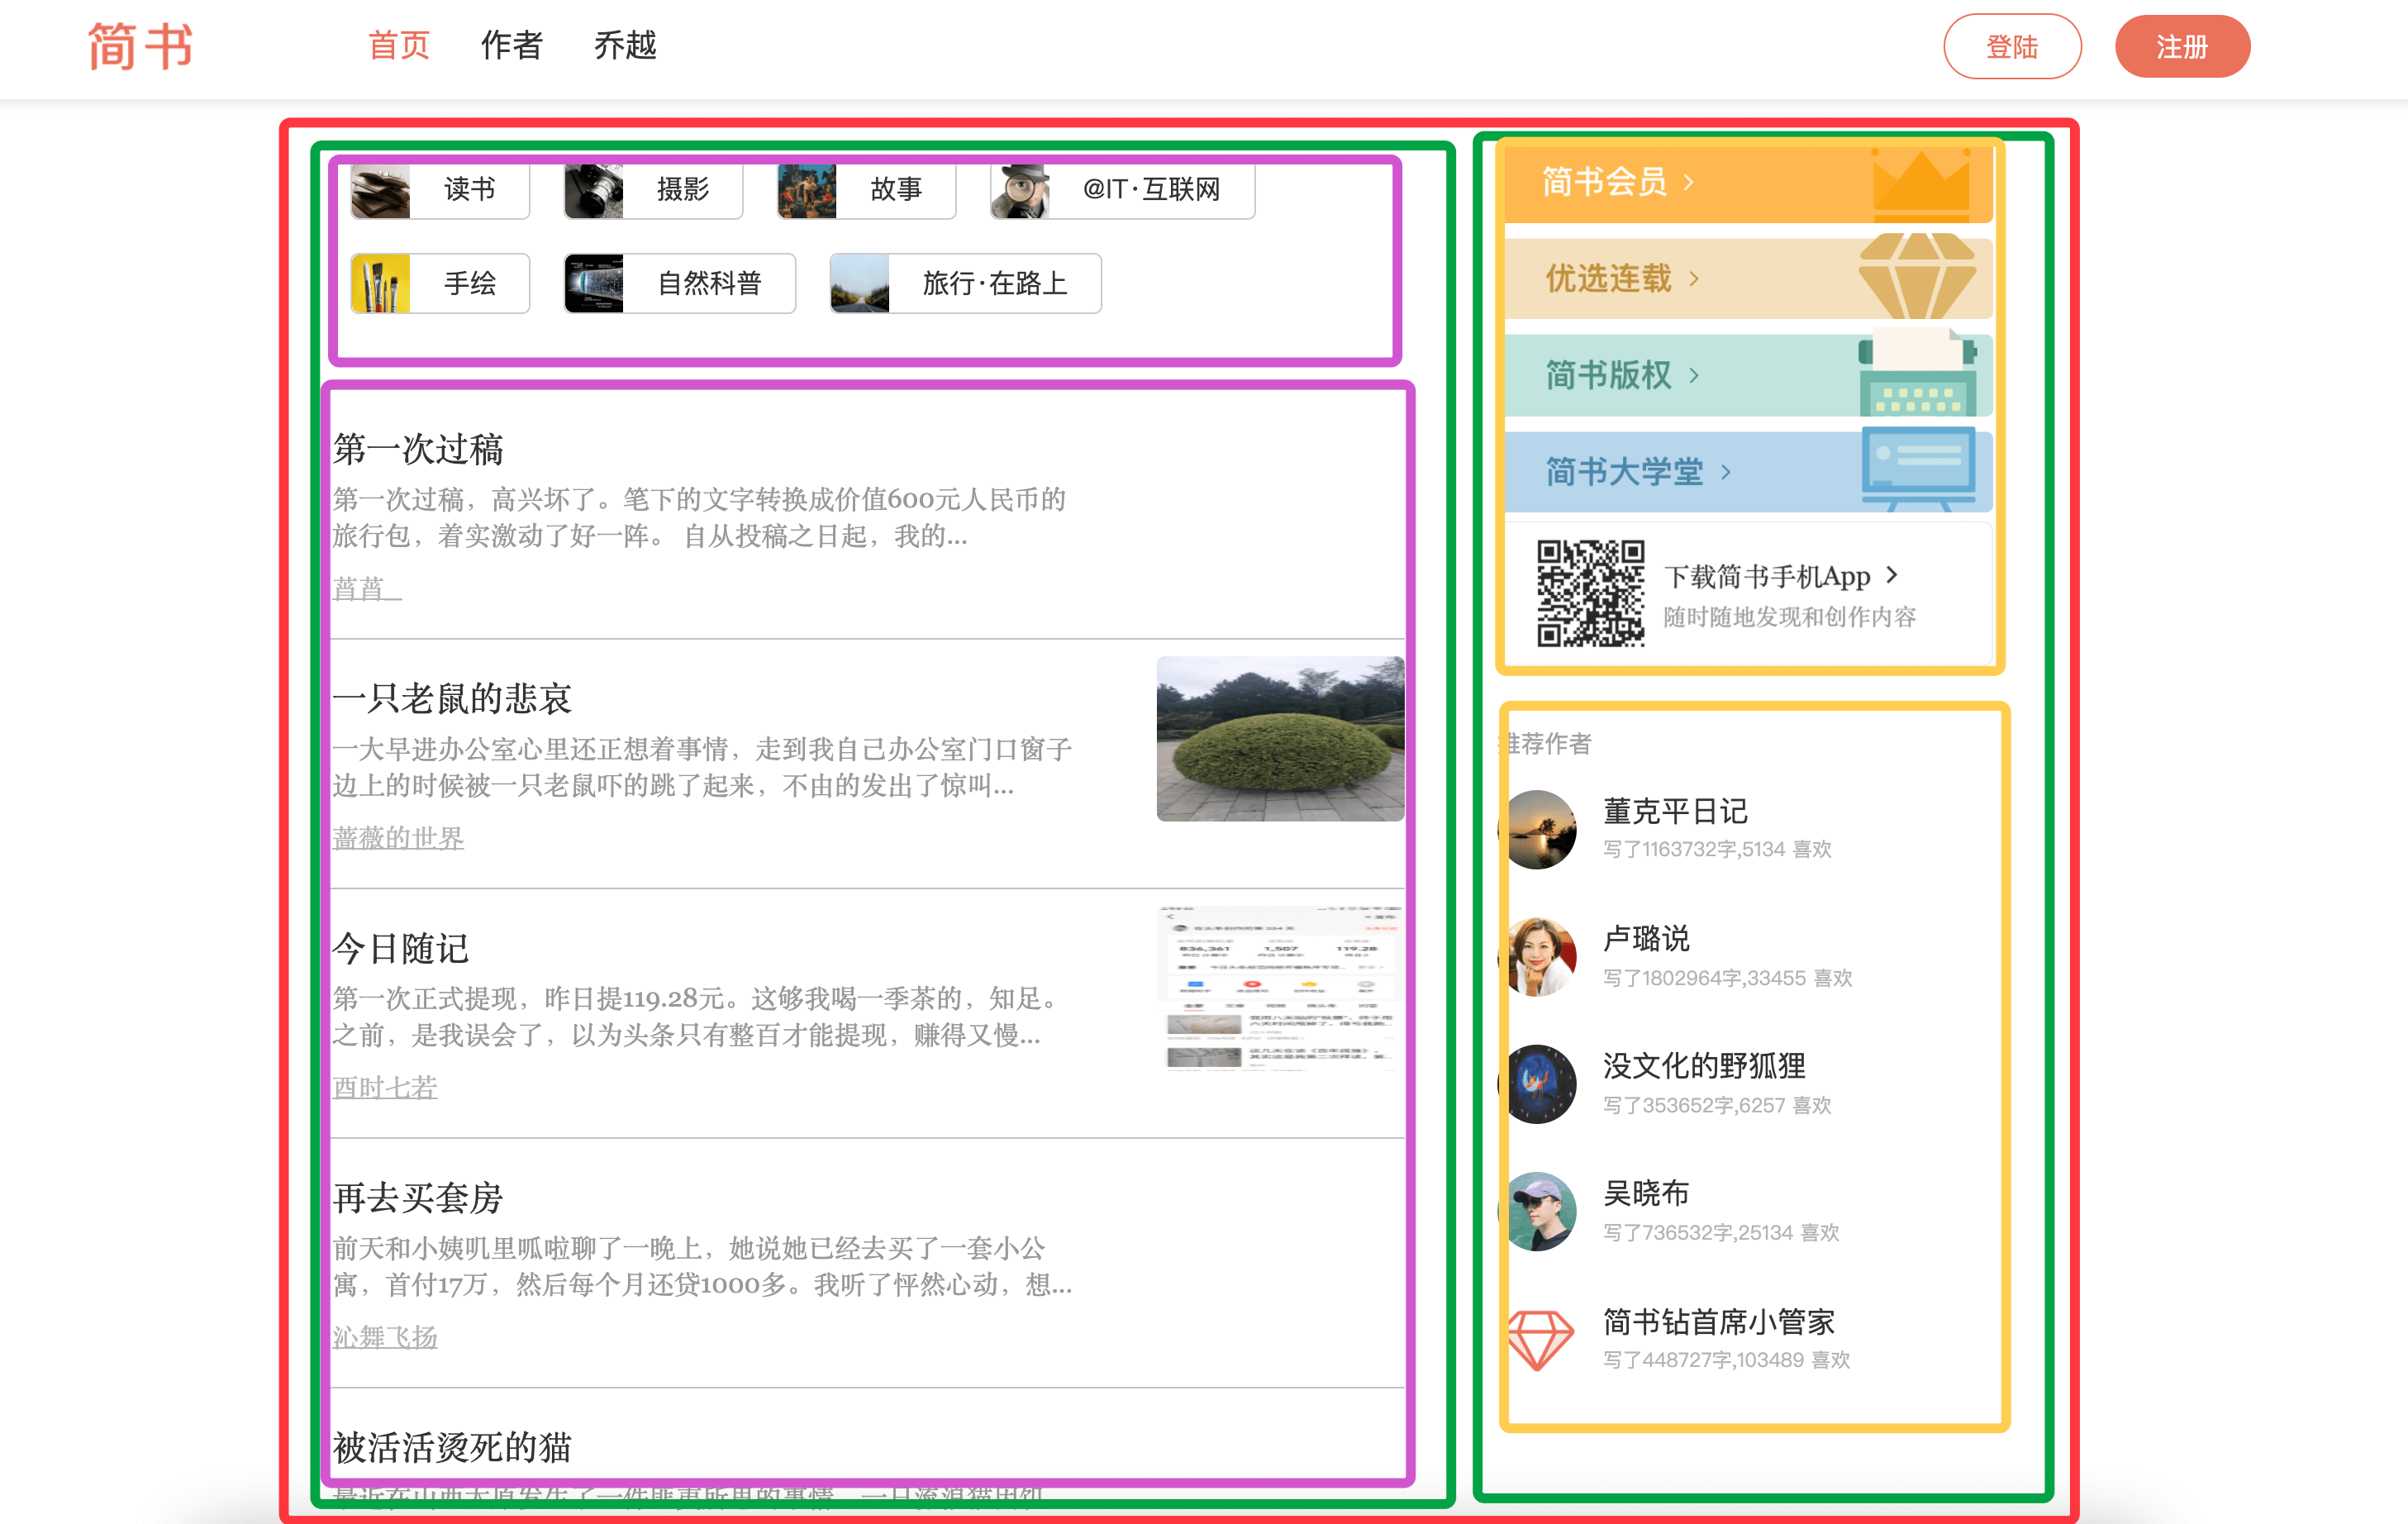Open the 简书版权 banner
Image resolution: width=2408 pixels, height=1524 pixels.
(1748, 375)
